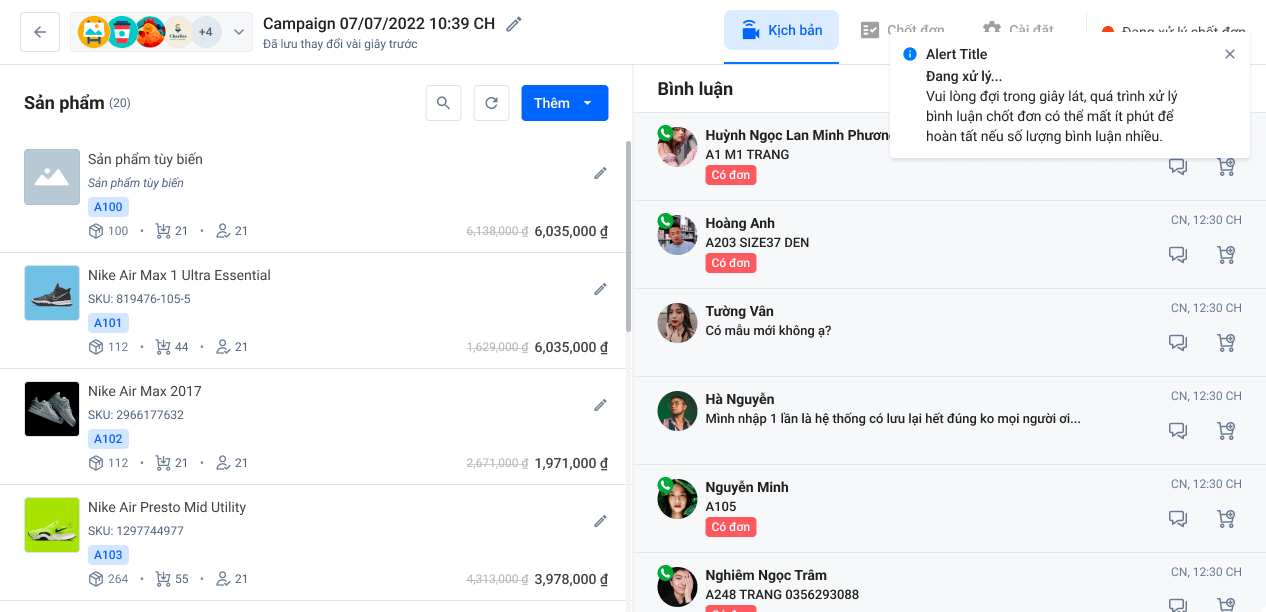Expand the channel avatars dropdown
The image size is (1266, 612).
239,32
